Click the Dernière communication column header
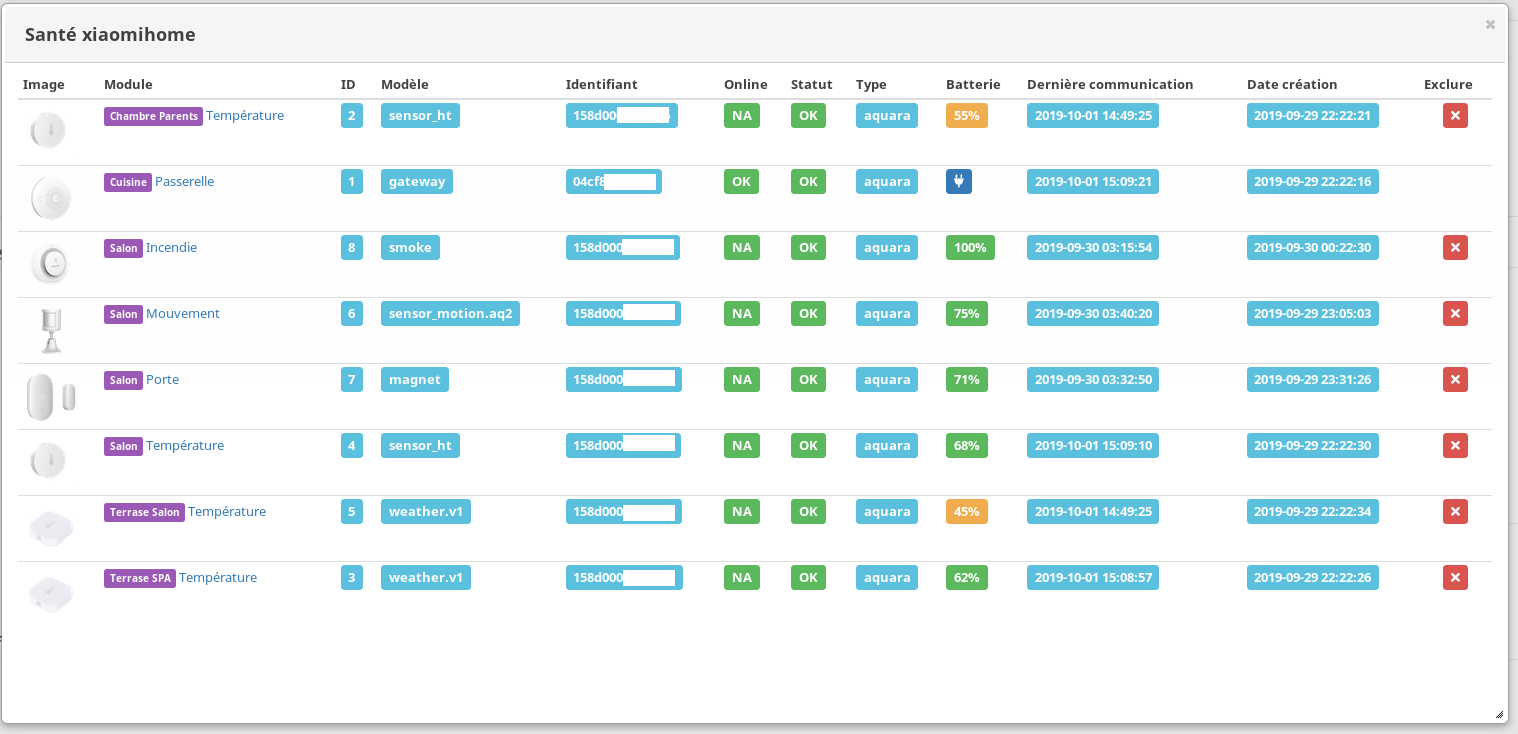 point(1110,85)
